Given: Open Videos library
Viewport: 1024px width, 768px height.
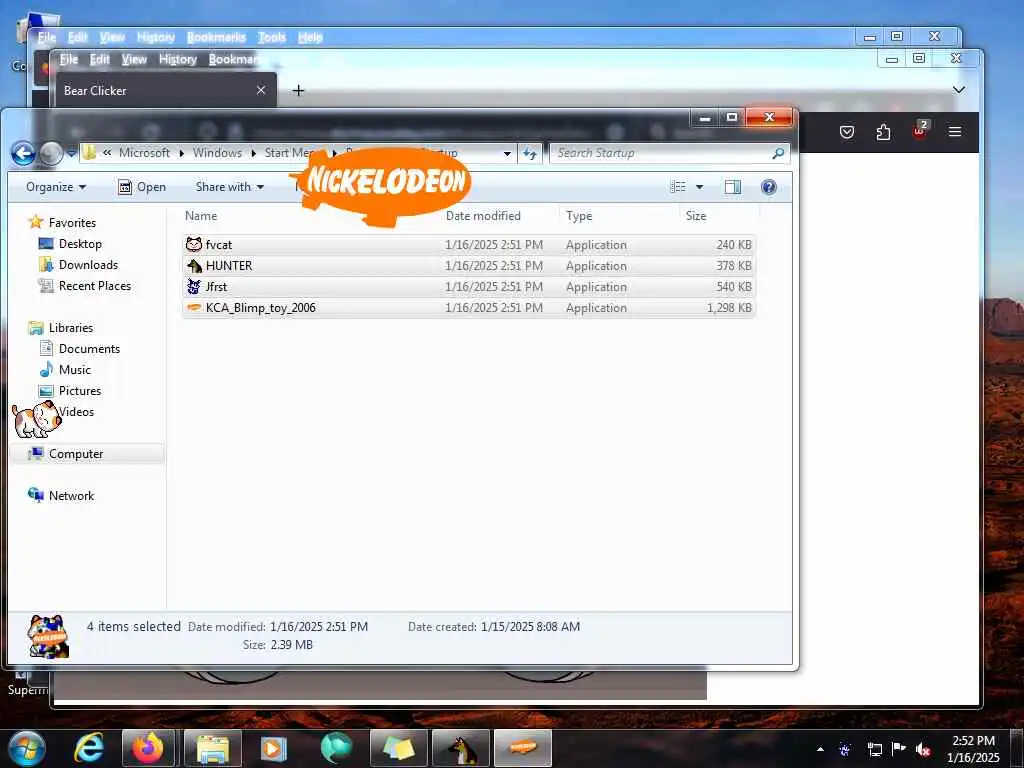Looking at the screenshot, I should pos(76,412).
